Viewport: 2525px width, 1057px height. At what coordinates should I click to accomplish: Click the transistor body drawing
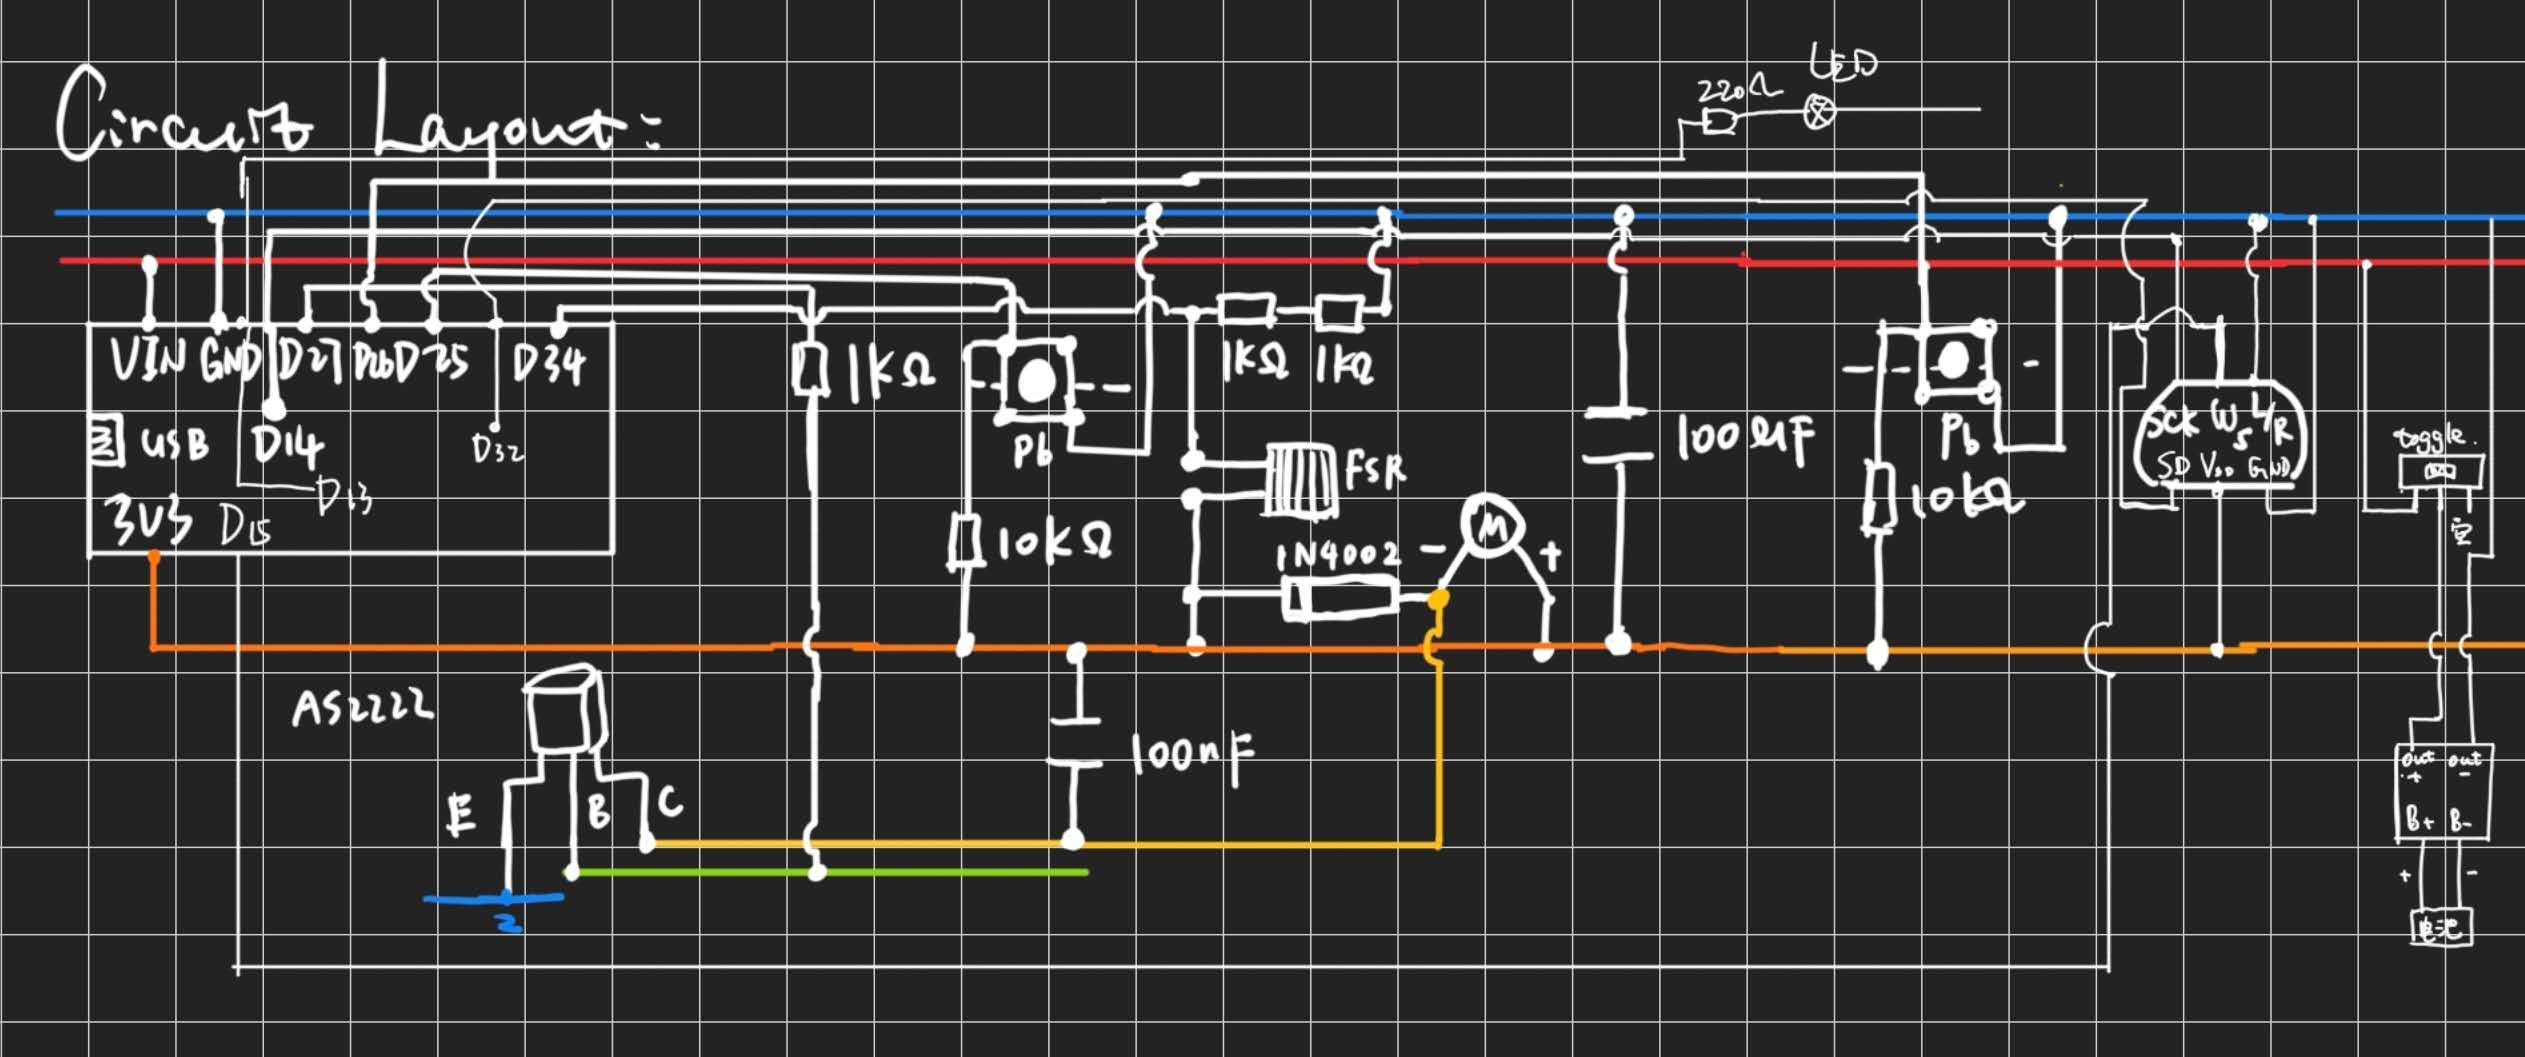click(x=564, y=710)
